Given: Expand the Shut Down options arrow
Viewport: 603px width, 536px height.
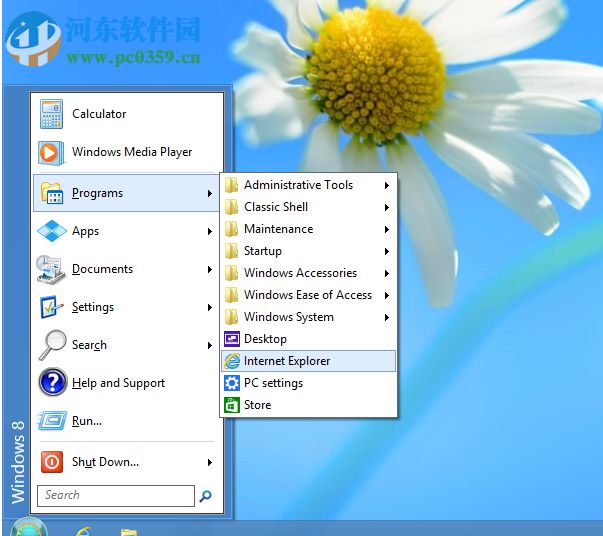Looking at the screenshot, I should [210, 462].
